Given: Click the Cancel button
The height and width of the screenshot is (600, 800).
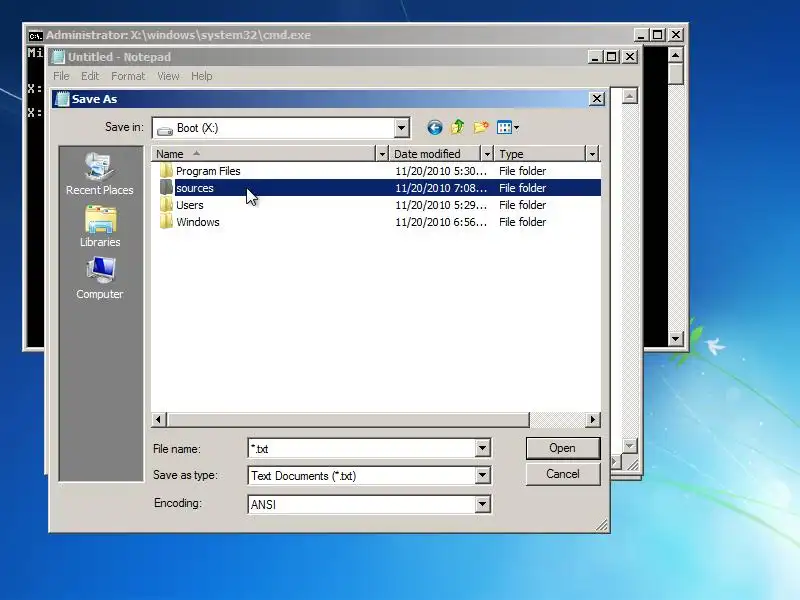Looking at the screenshot, I should 563,474.
